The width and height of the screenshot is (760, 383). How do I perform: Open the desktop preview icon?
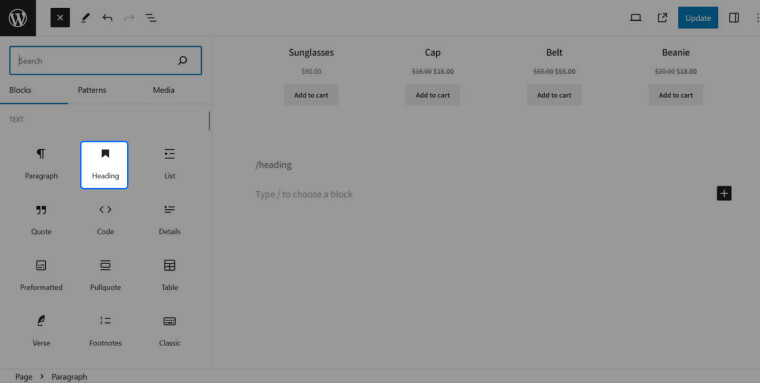(635, 18)
